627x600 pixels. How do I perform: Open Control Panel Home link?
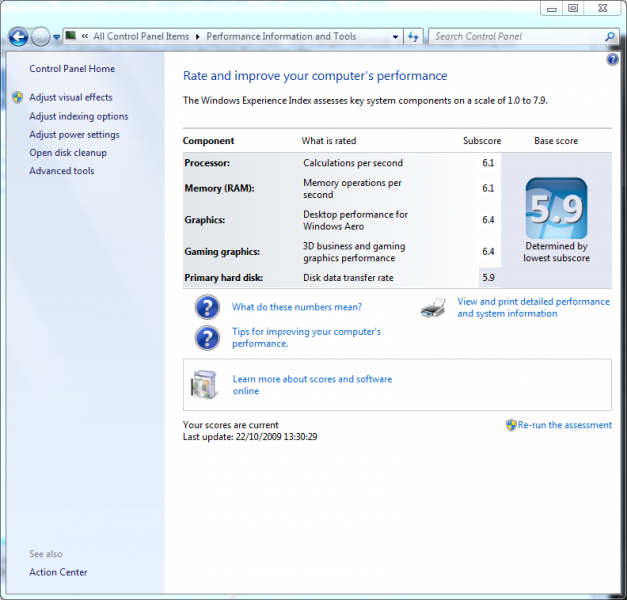pos(72,69)
